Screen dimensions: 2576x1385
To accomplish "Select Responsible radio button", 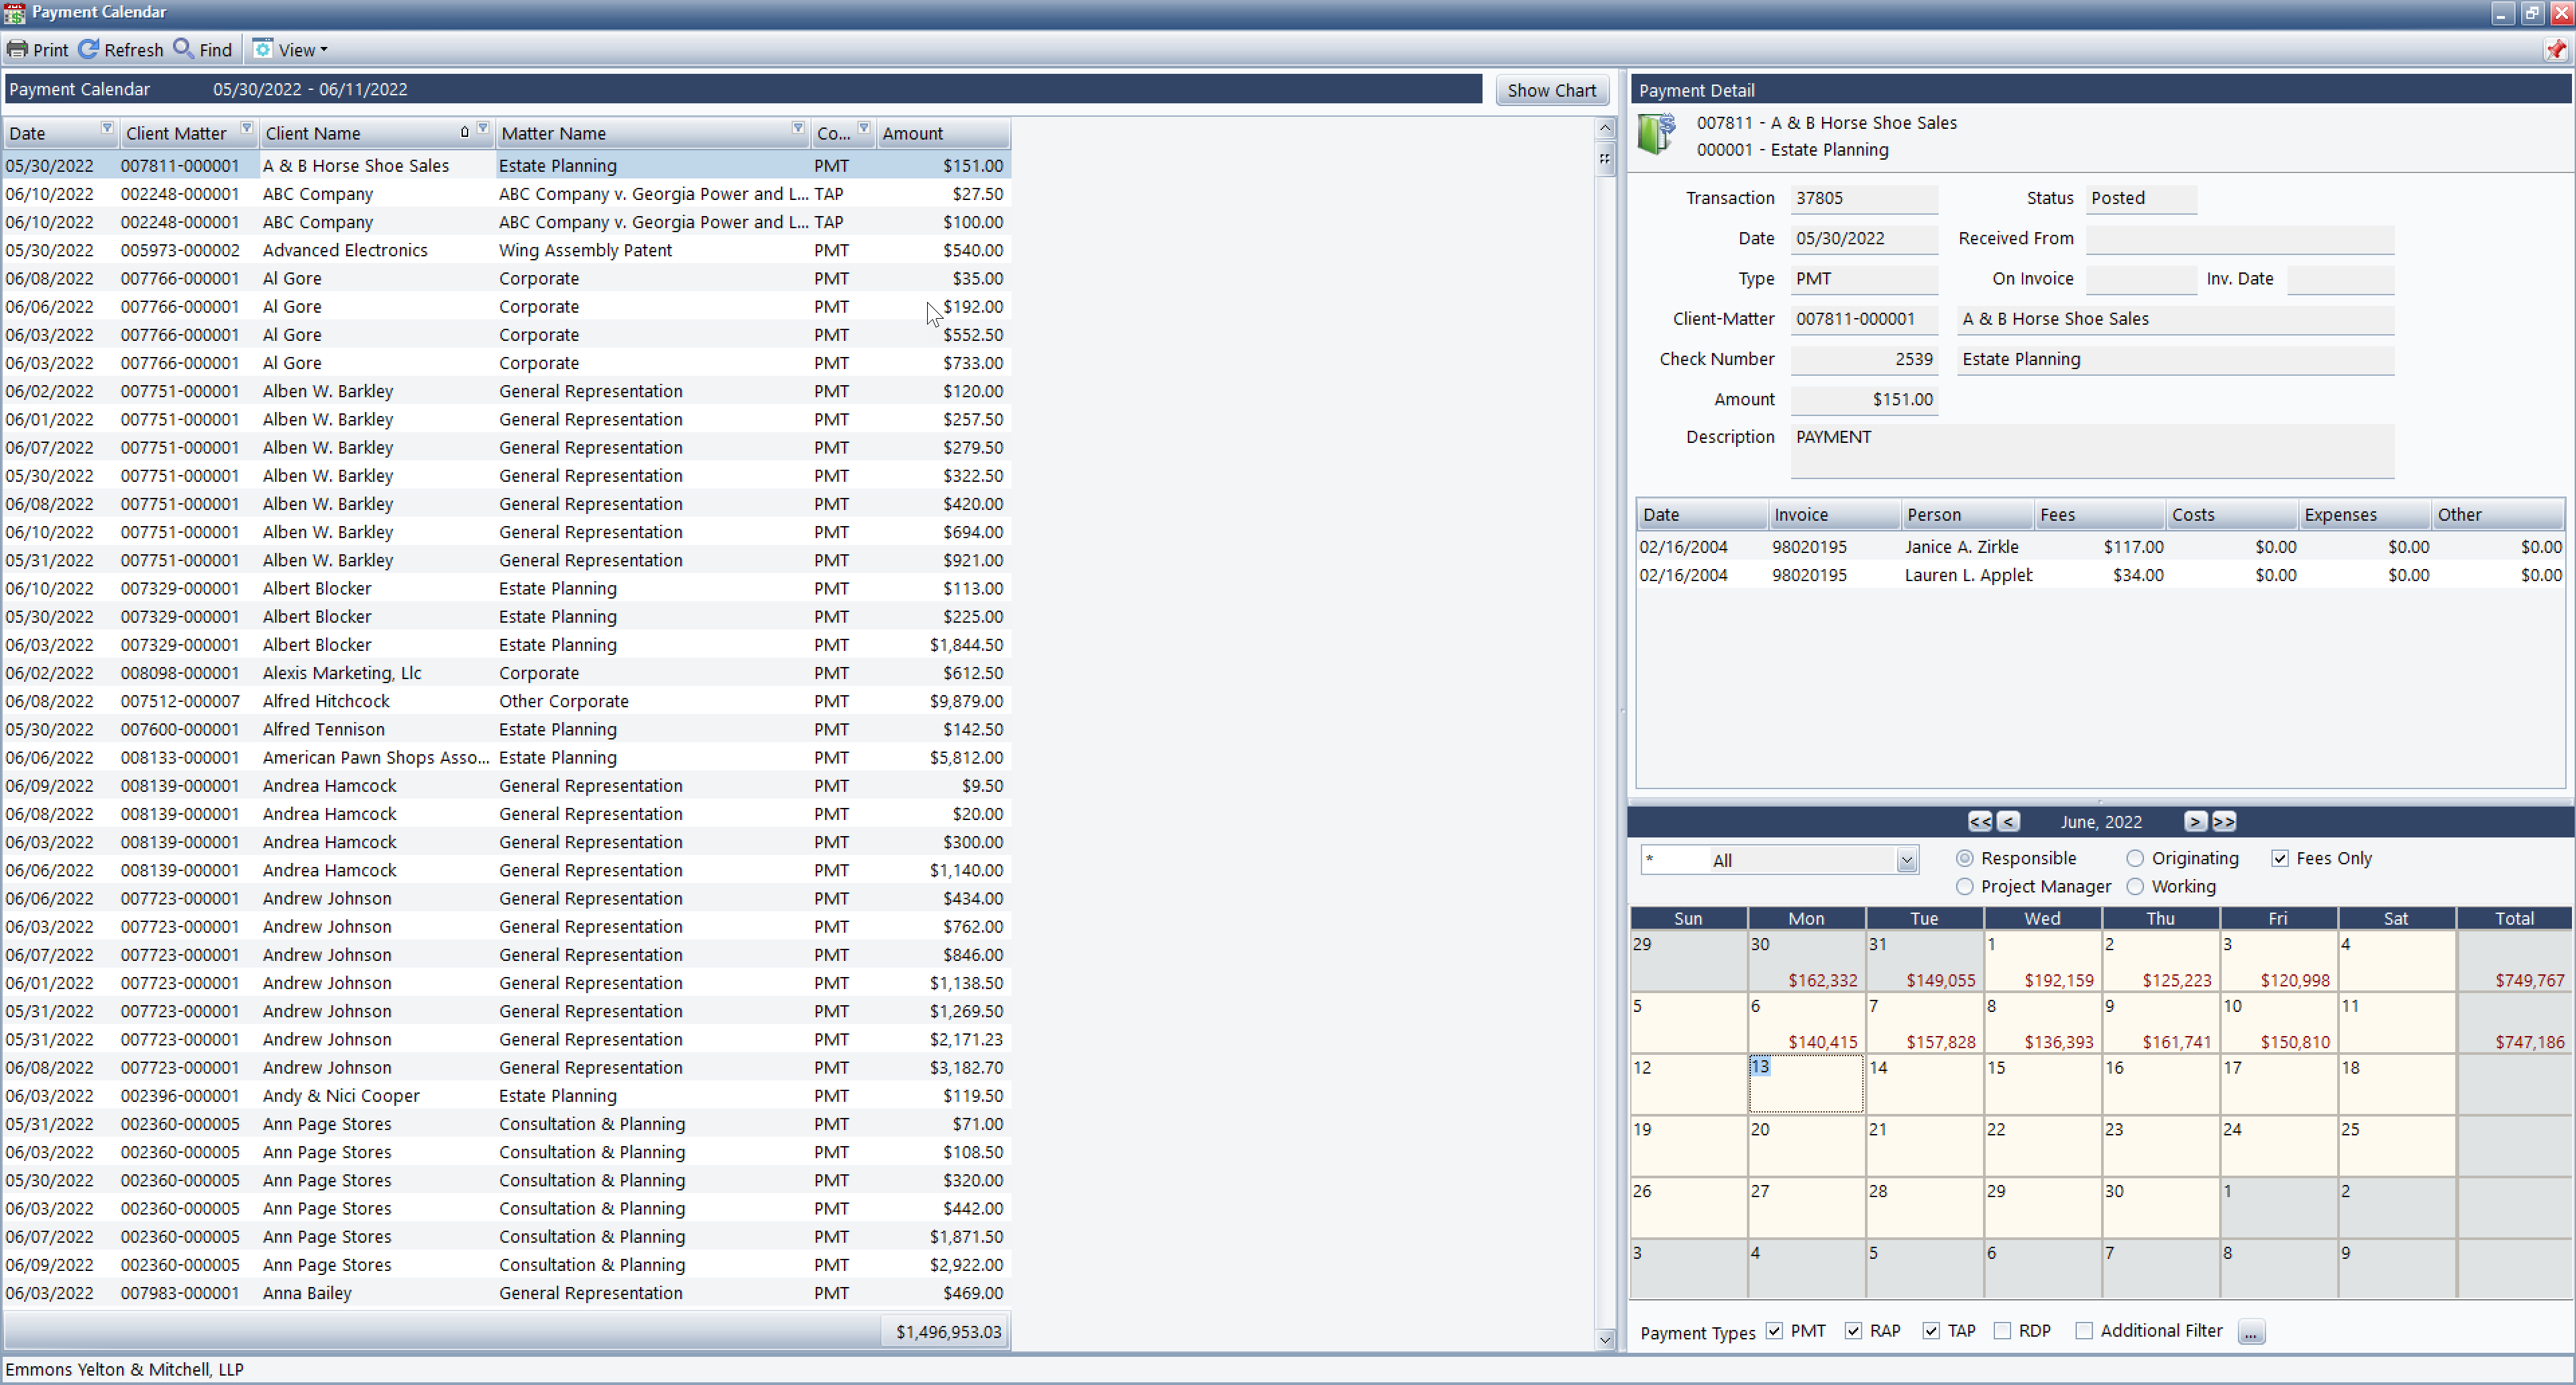I will tap(1965, 859).
